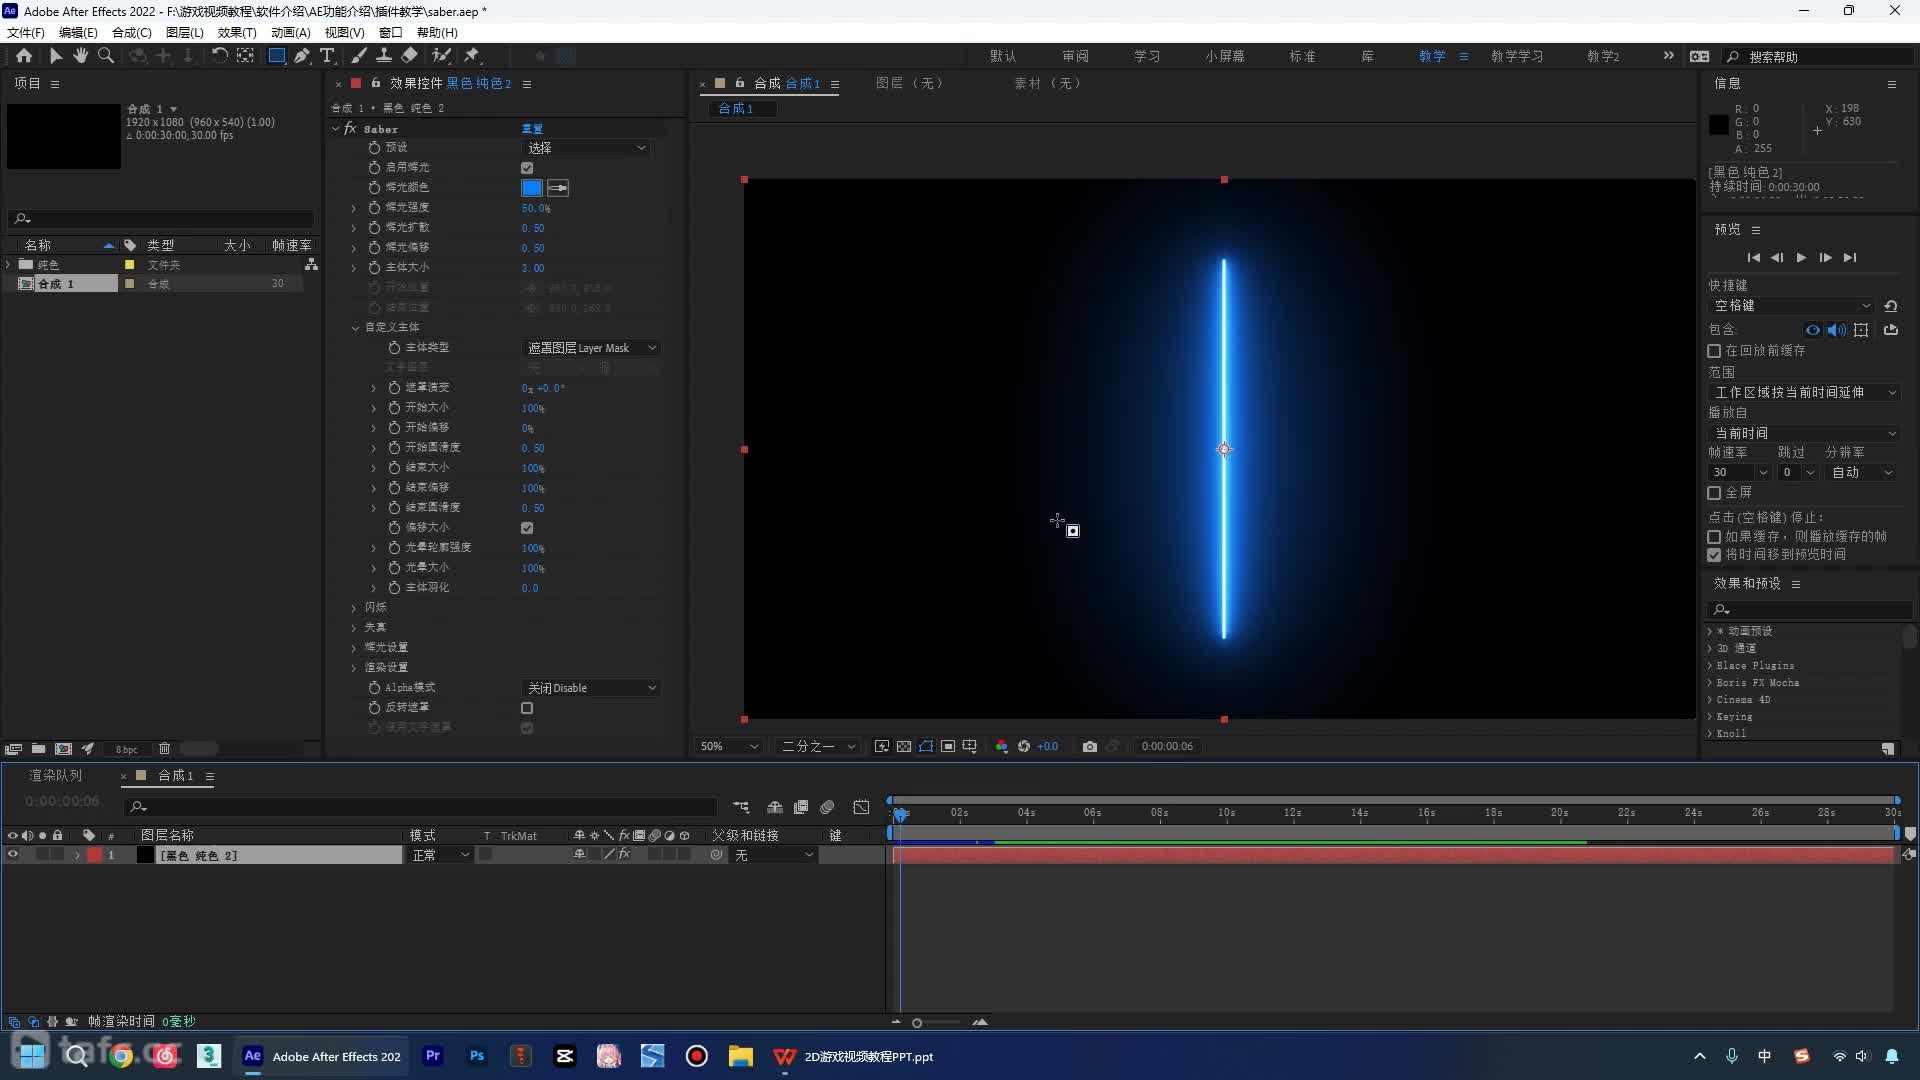Click 辉光强度 value 50.0%
This screenshot has height=1080, width=1920.
tap(536, 208)
